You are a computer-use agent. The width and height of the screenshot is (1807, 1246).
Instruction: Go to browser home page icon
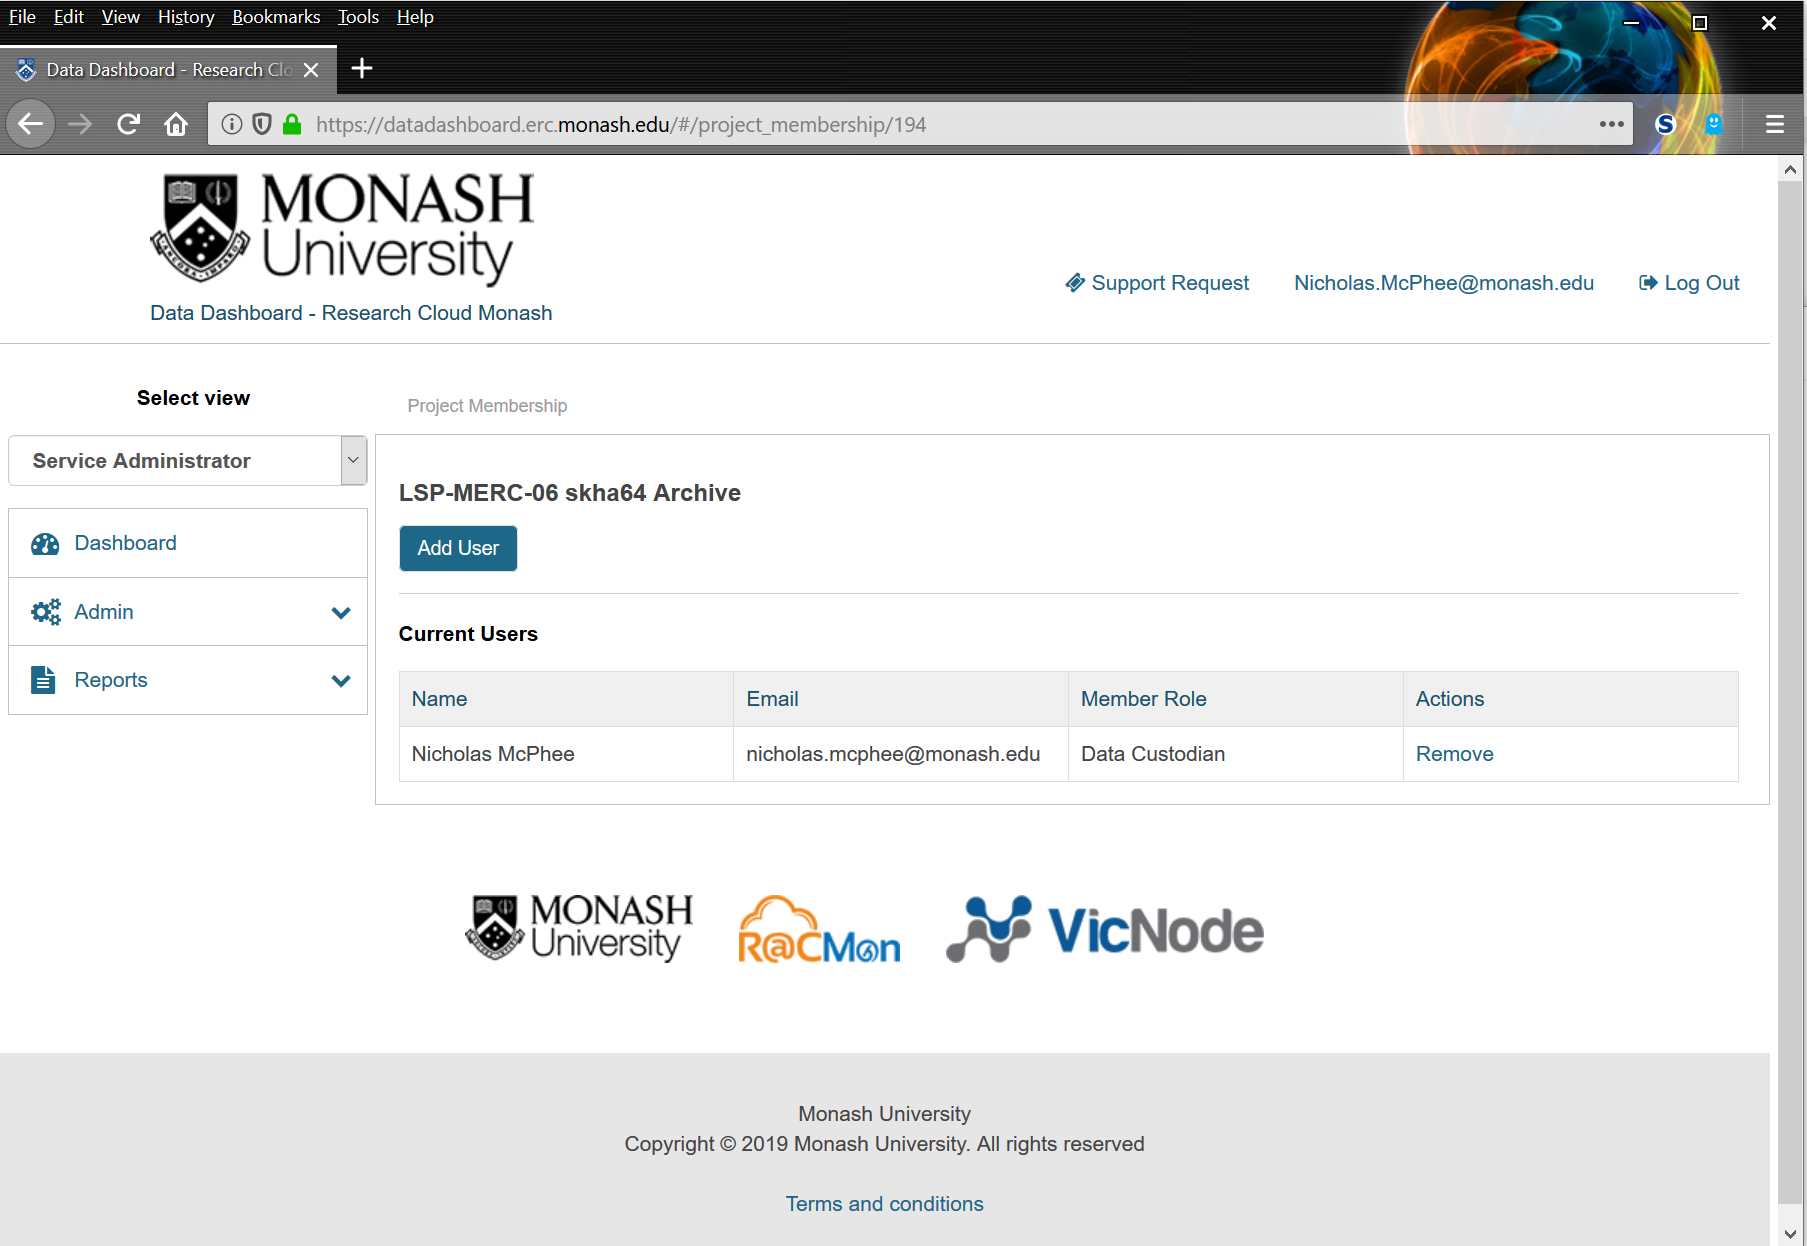pos(176,124)
